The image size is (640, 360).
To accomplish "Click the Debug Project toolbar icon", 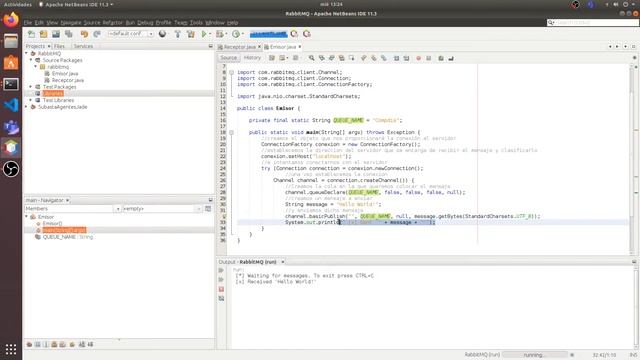I will 220,34.
